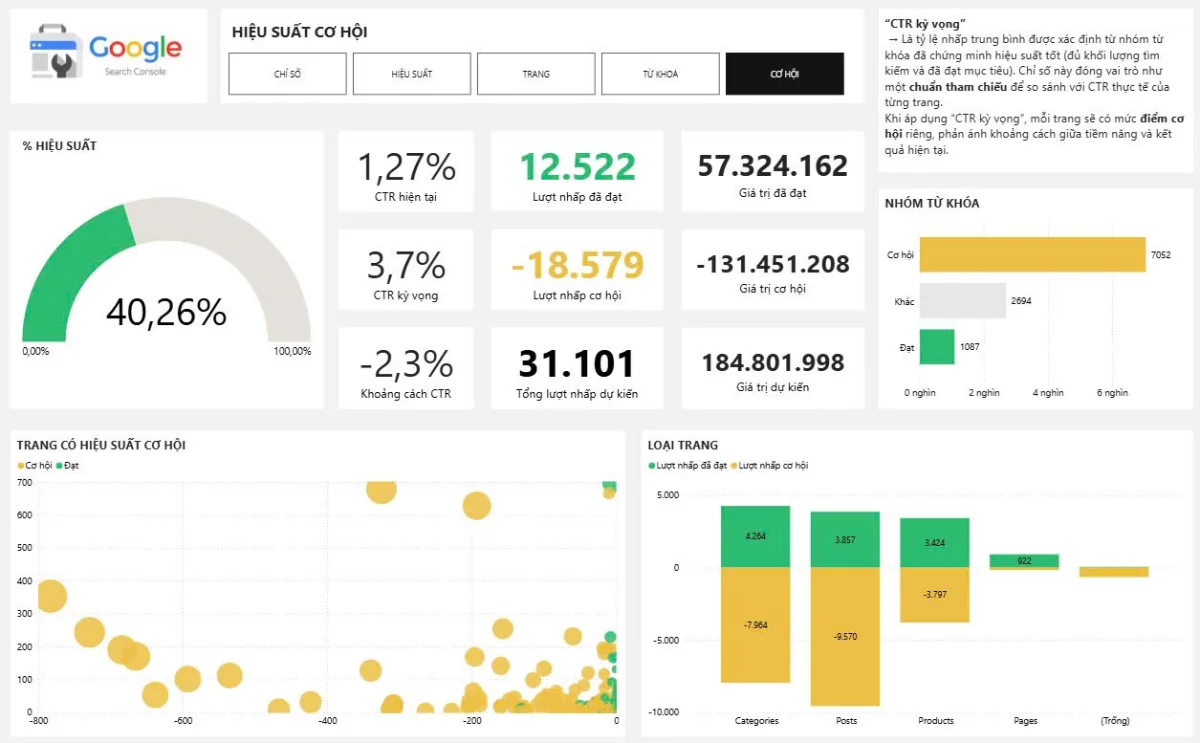This screenshot has height=743, width=1200.
Task: Click the Pages axis label
Action: point(1024,721)
